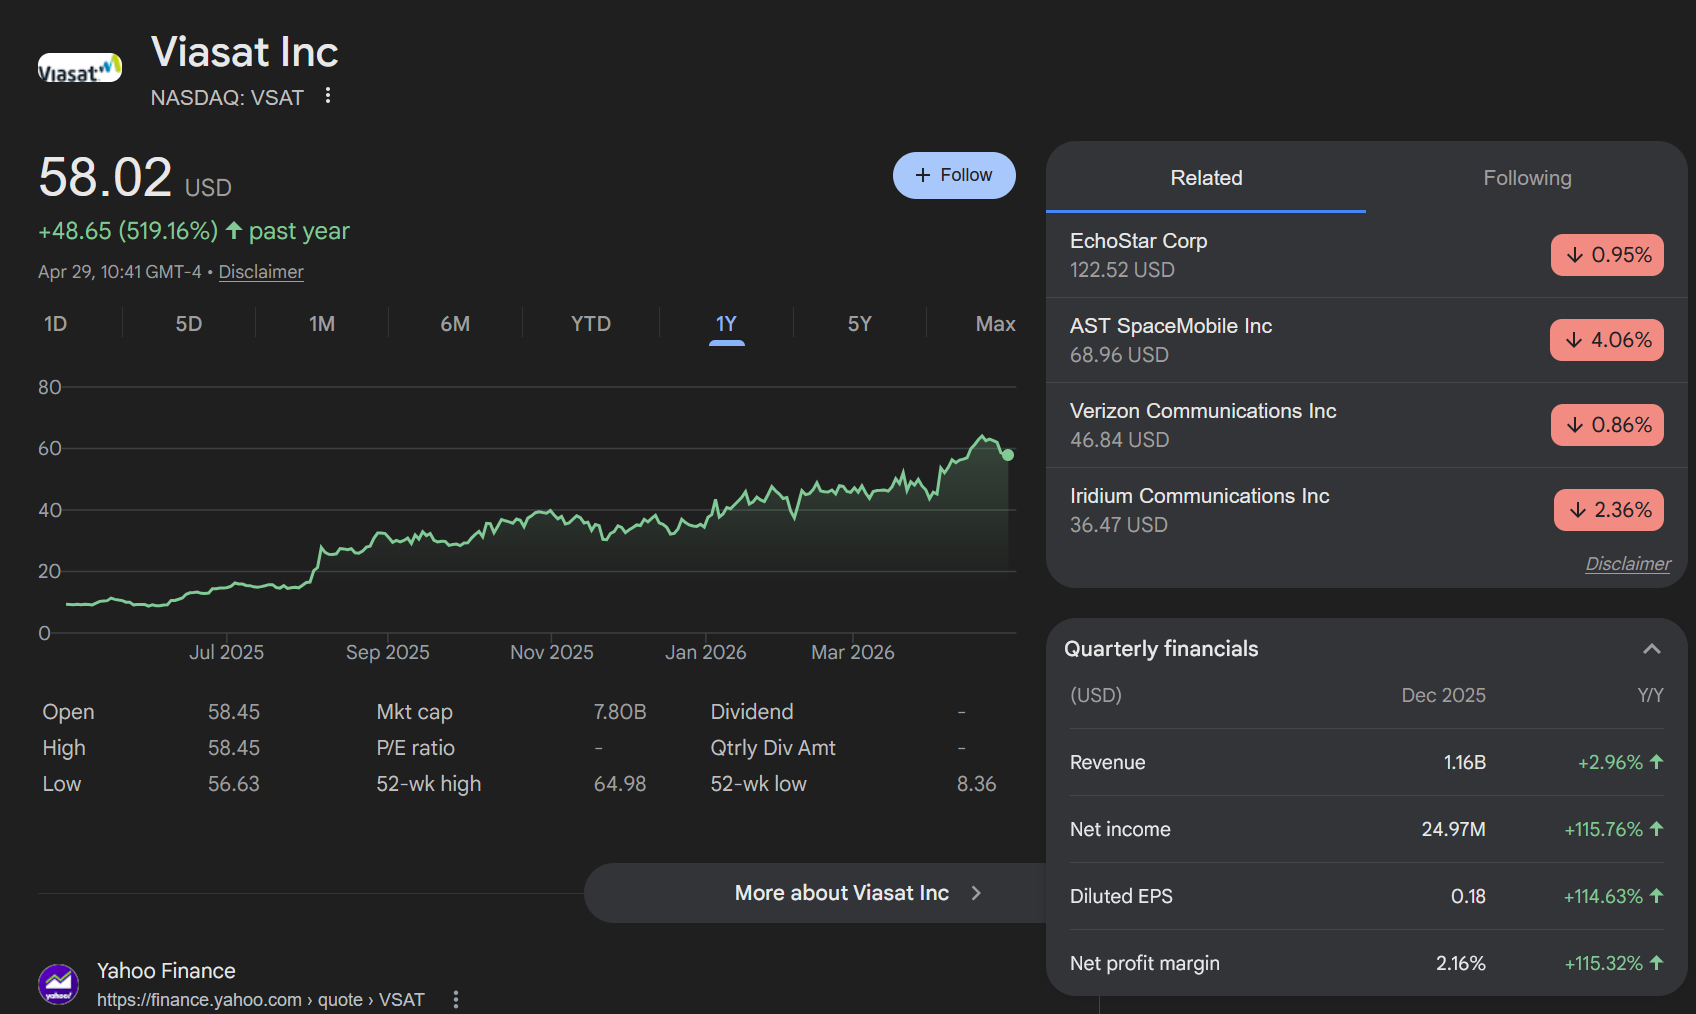Screen dimensions: 1696x1014
Task: Follow Viasat Inc stock
Action: (954, 175)
